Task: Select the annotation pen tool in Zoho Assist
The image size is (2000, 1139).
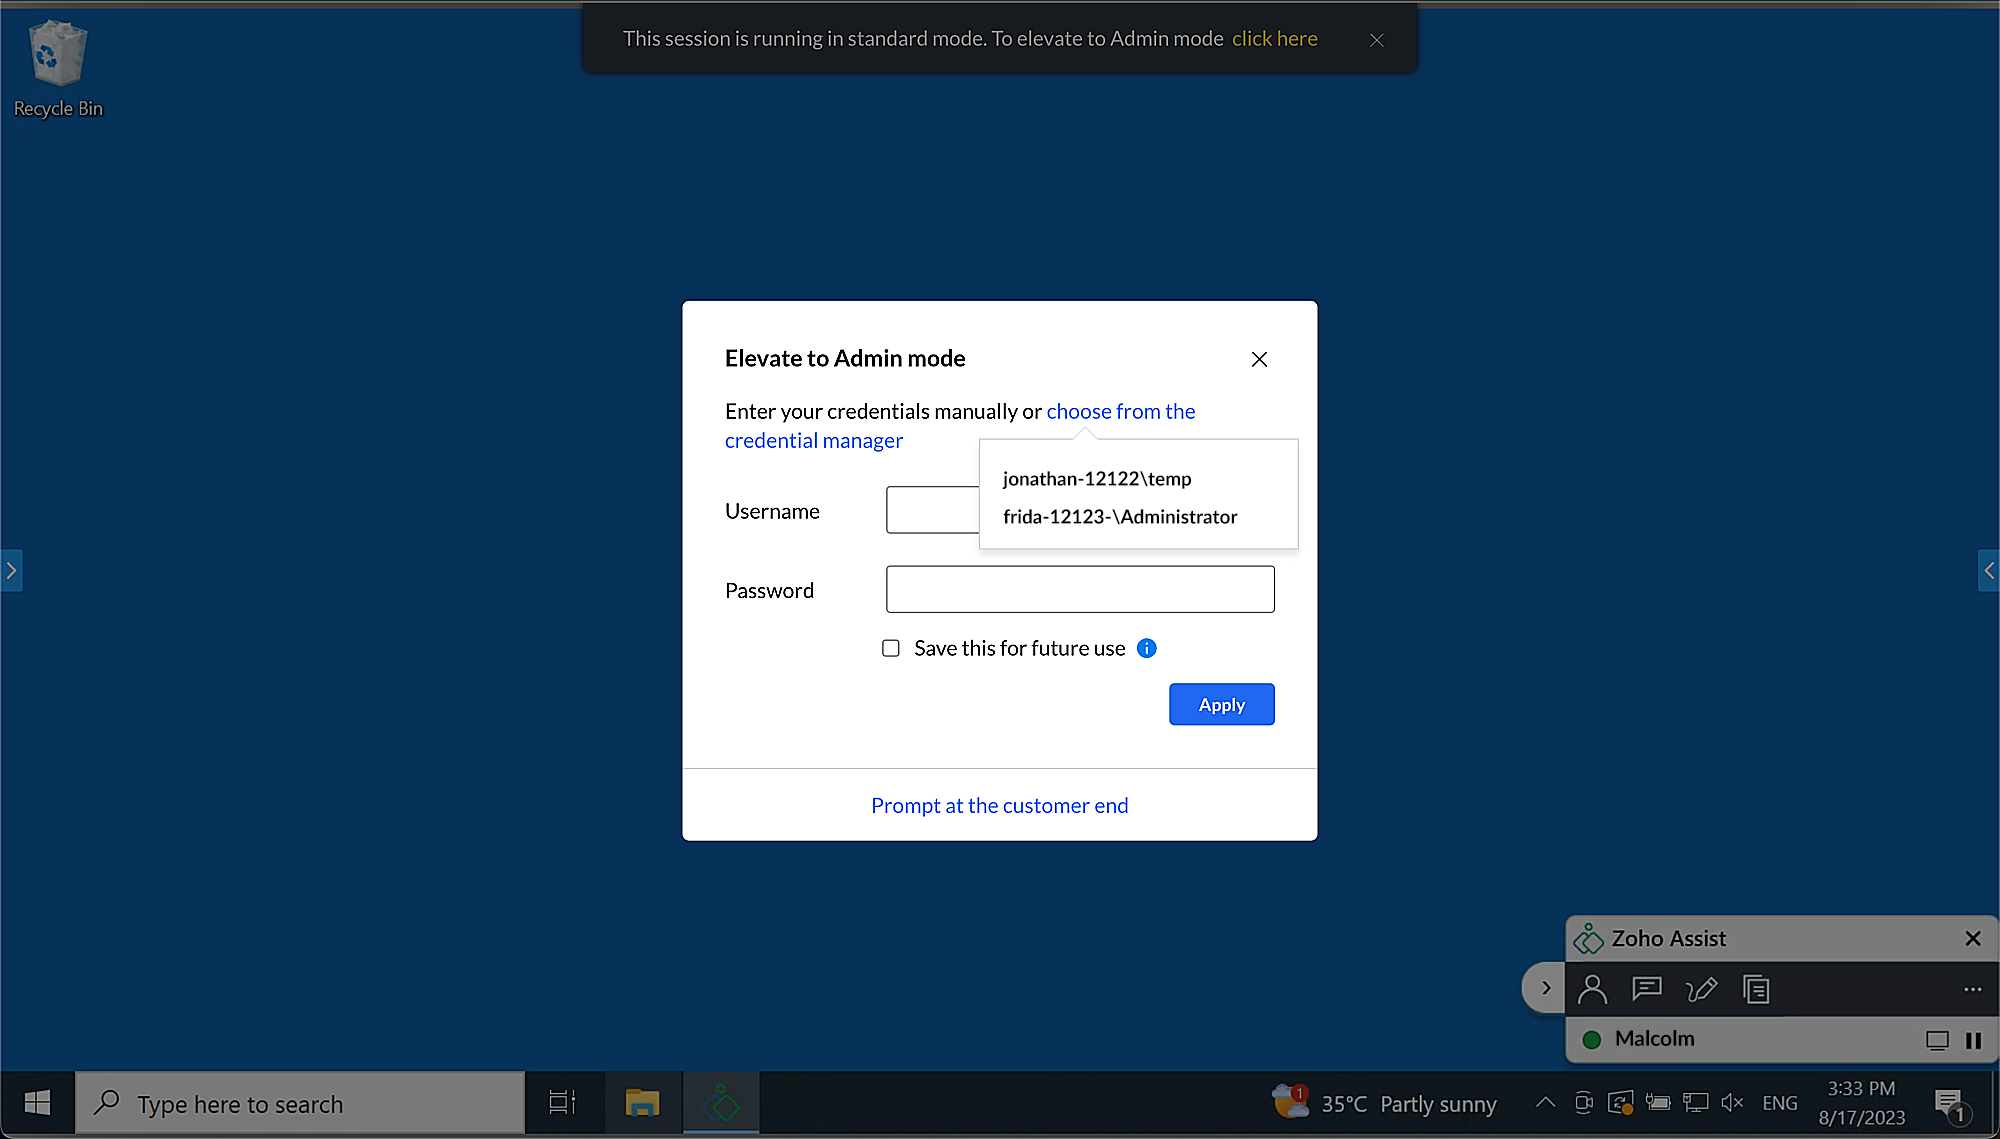Action: 1701,989
